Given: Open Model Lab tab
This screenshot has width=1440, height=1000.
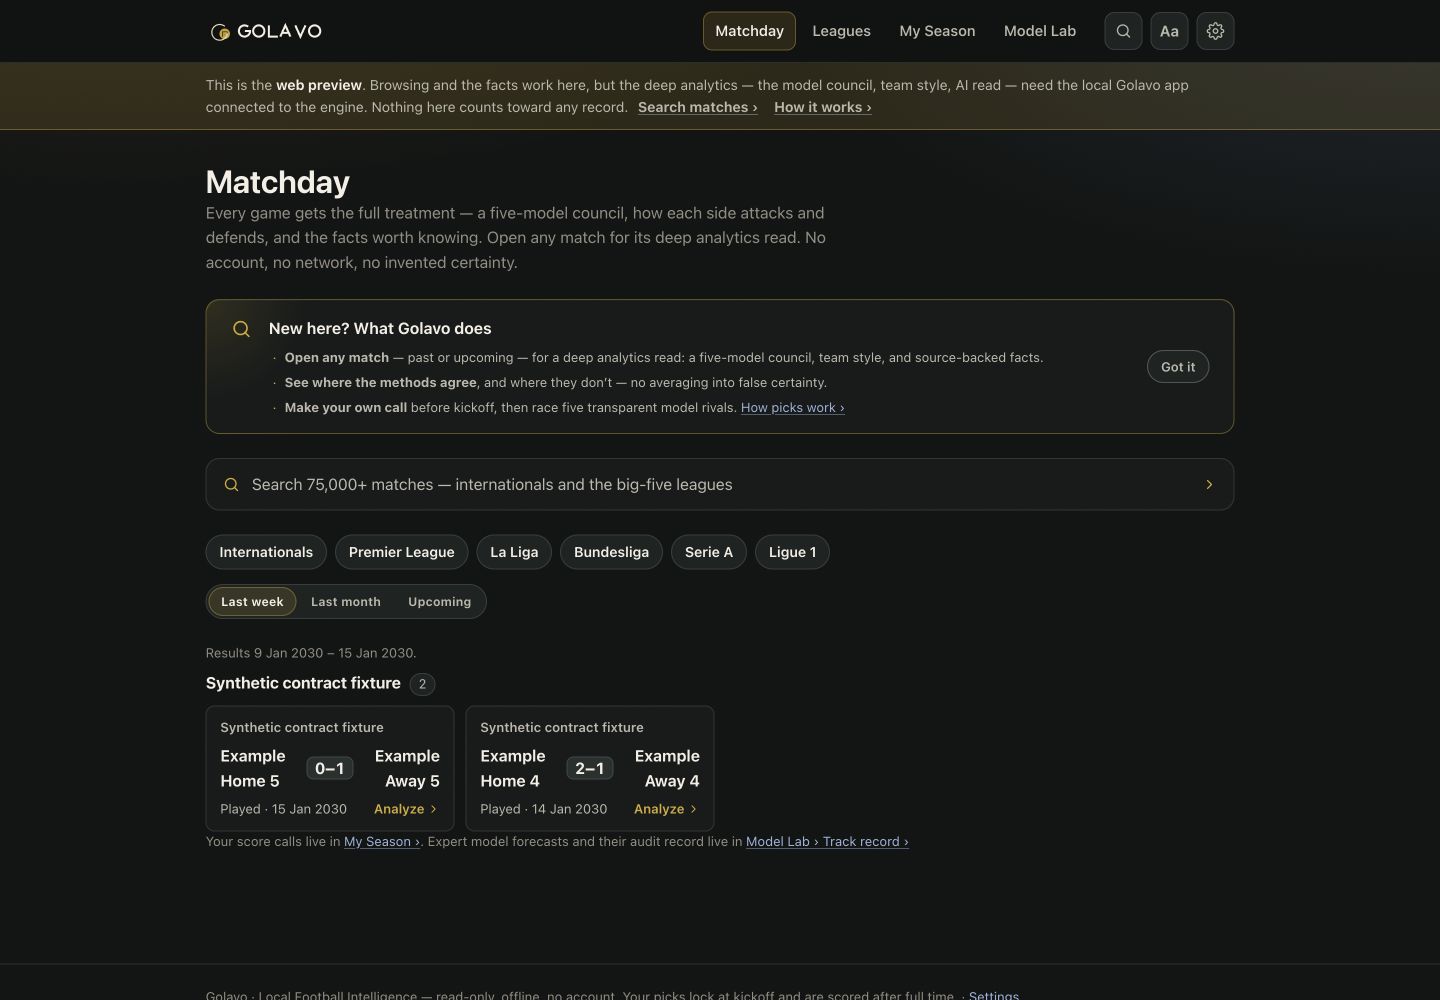Looking at the screenshot, I should (1040, 31).
